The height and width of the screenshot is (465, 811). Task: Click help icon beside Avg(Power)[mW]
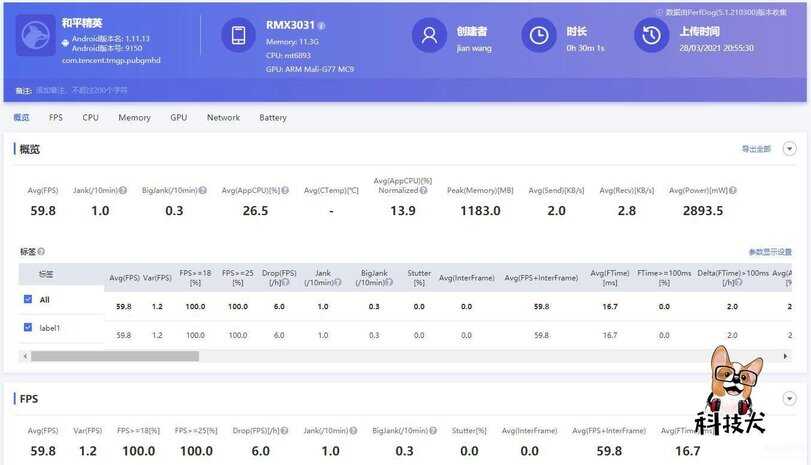(x=732, y=190)
